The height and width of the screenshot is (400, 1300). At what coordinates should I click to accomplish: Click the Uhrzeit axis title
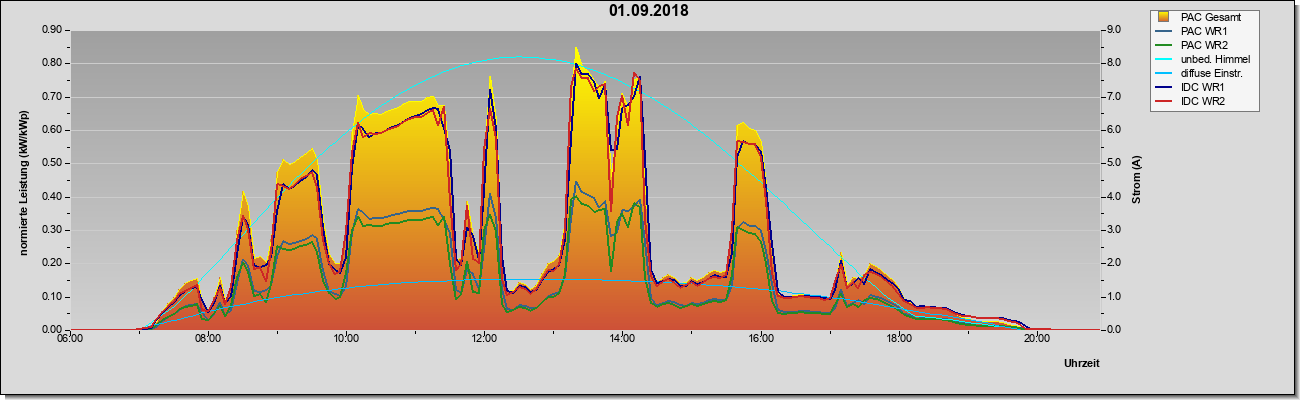click(1082, 365)
